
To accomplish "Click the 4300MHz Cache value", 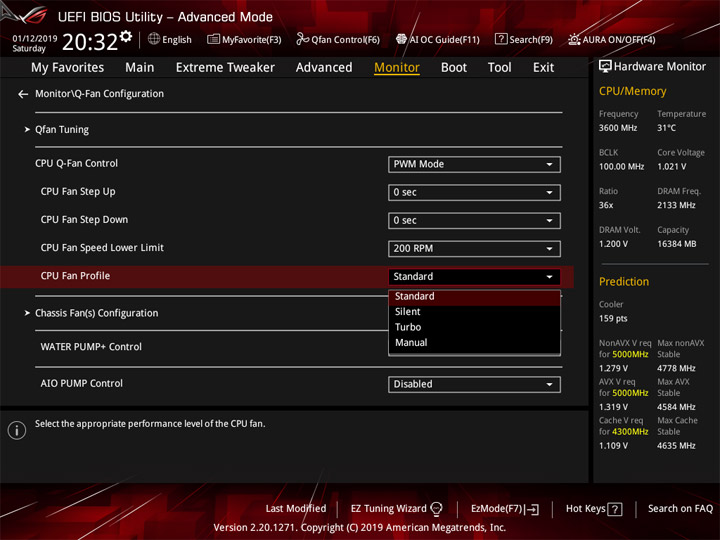I will (630, 432).
